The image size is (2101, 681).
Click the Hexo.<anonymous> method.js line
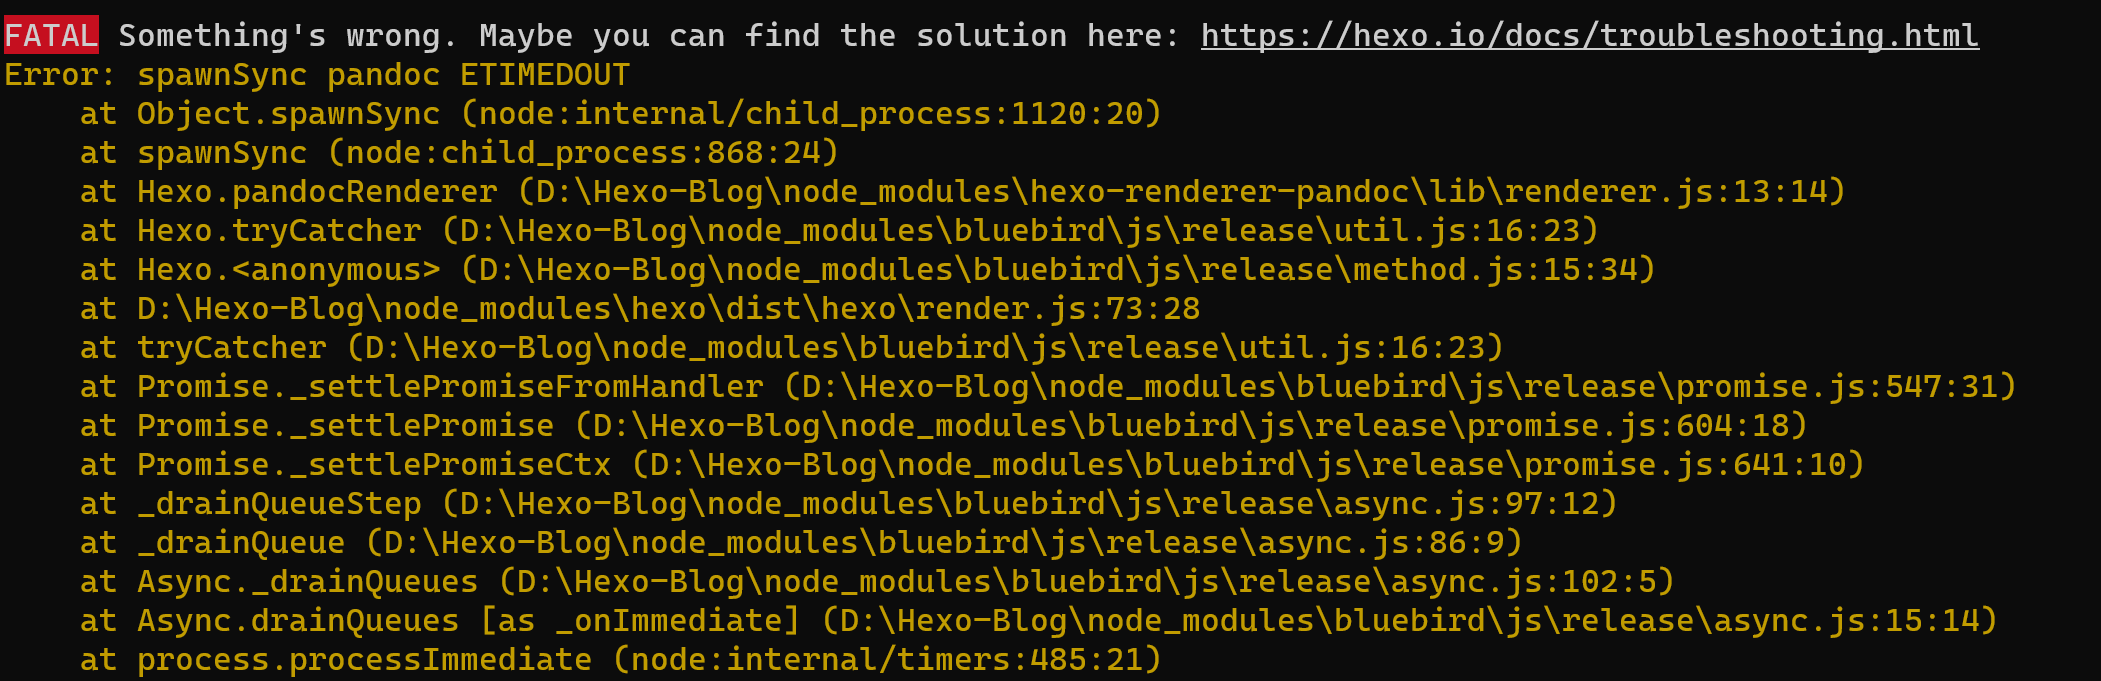click(x=868, y=270)
